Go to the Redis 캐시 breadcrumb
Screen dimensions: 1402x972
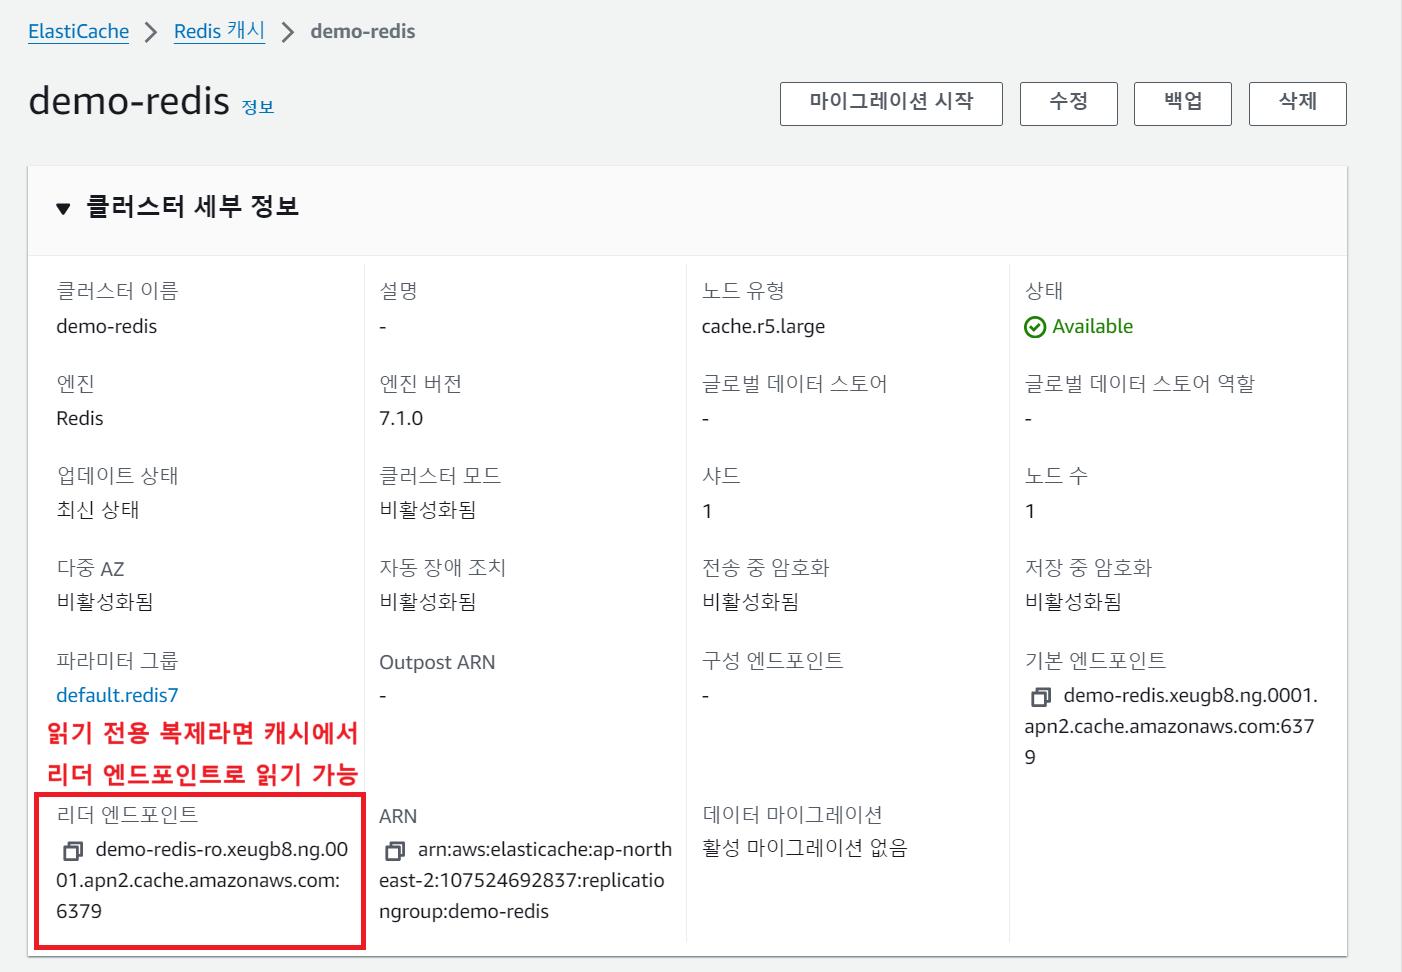click(219, 31)
